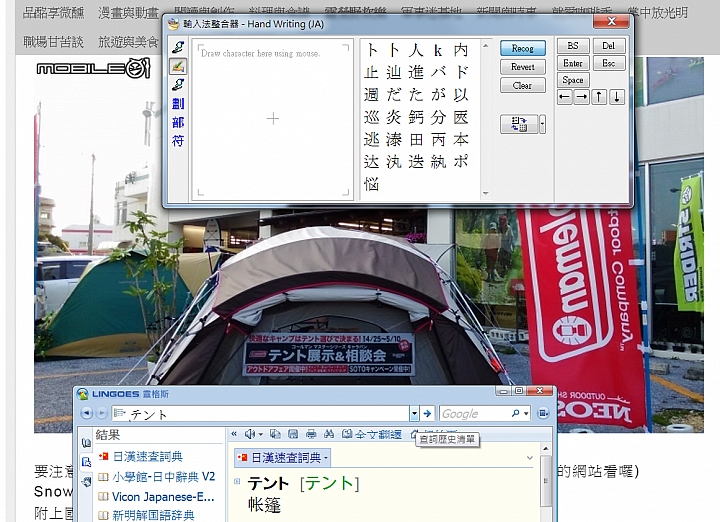Image resolution: width=720 pixels, height=522 pixels.
Task: Click Recog to recognize handwriting
Action: point(523,48)
